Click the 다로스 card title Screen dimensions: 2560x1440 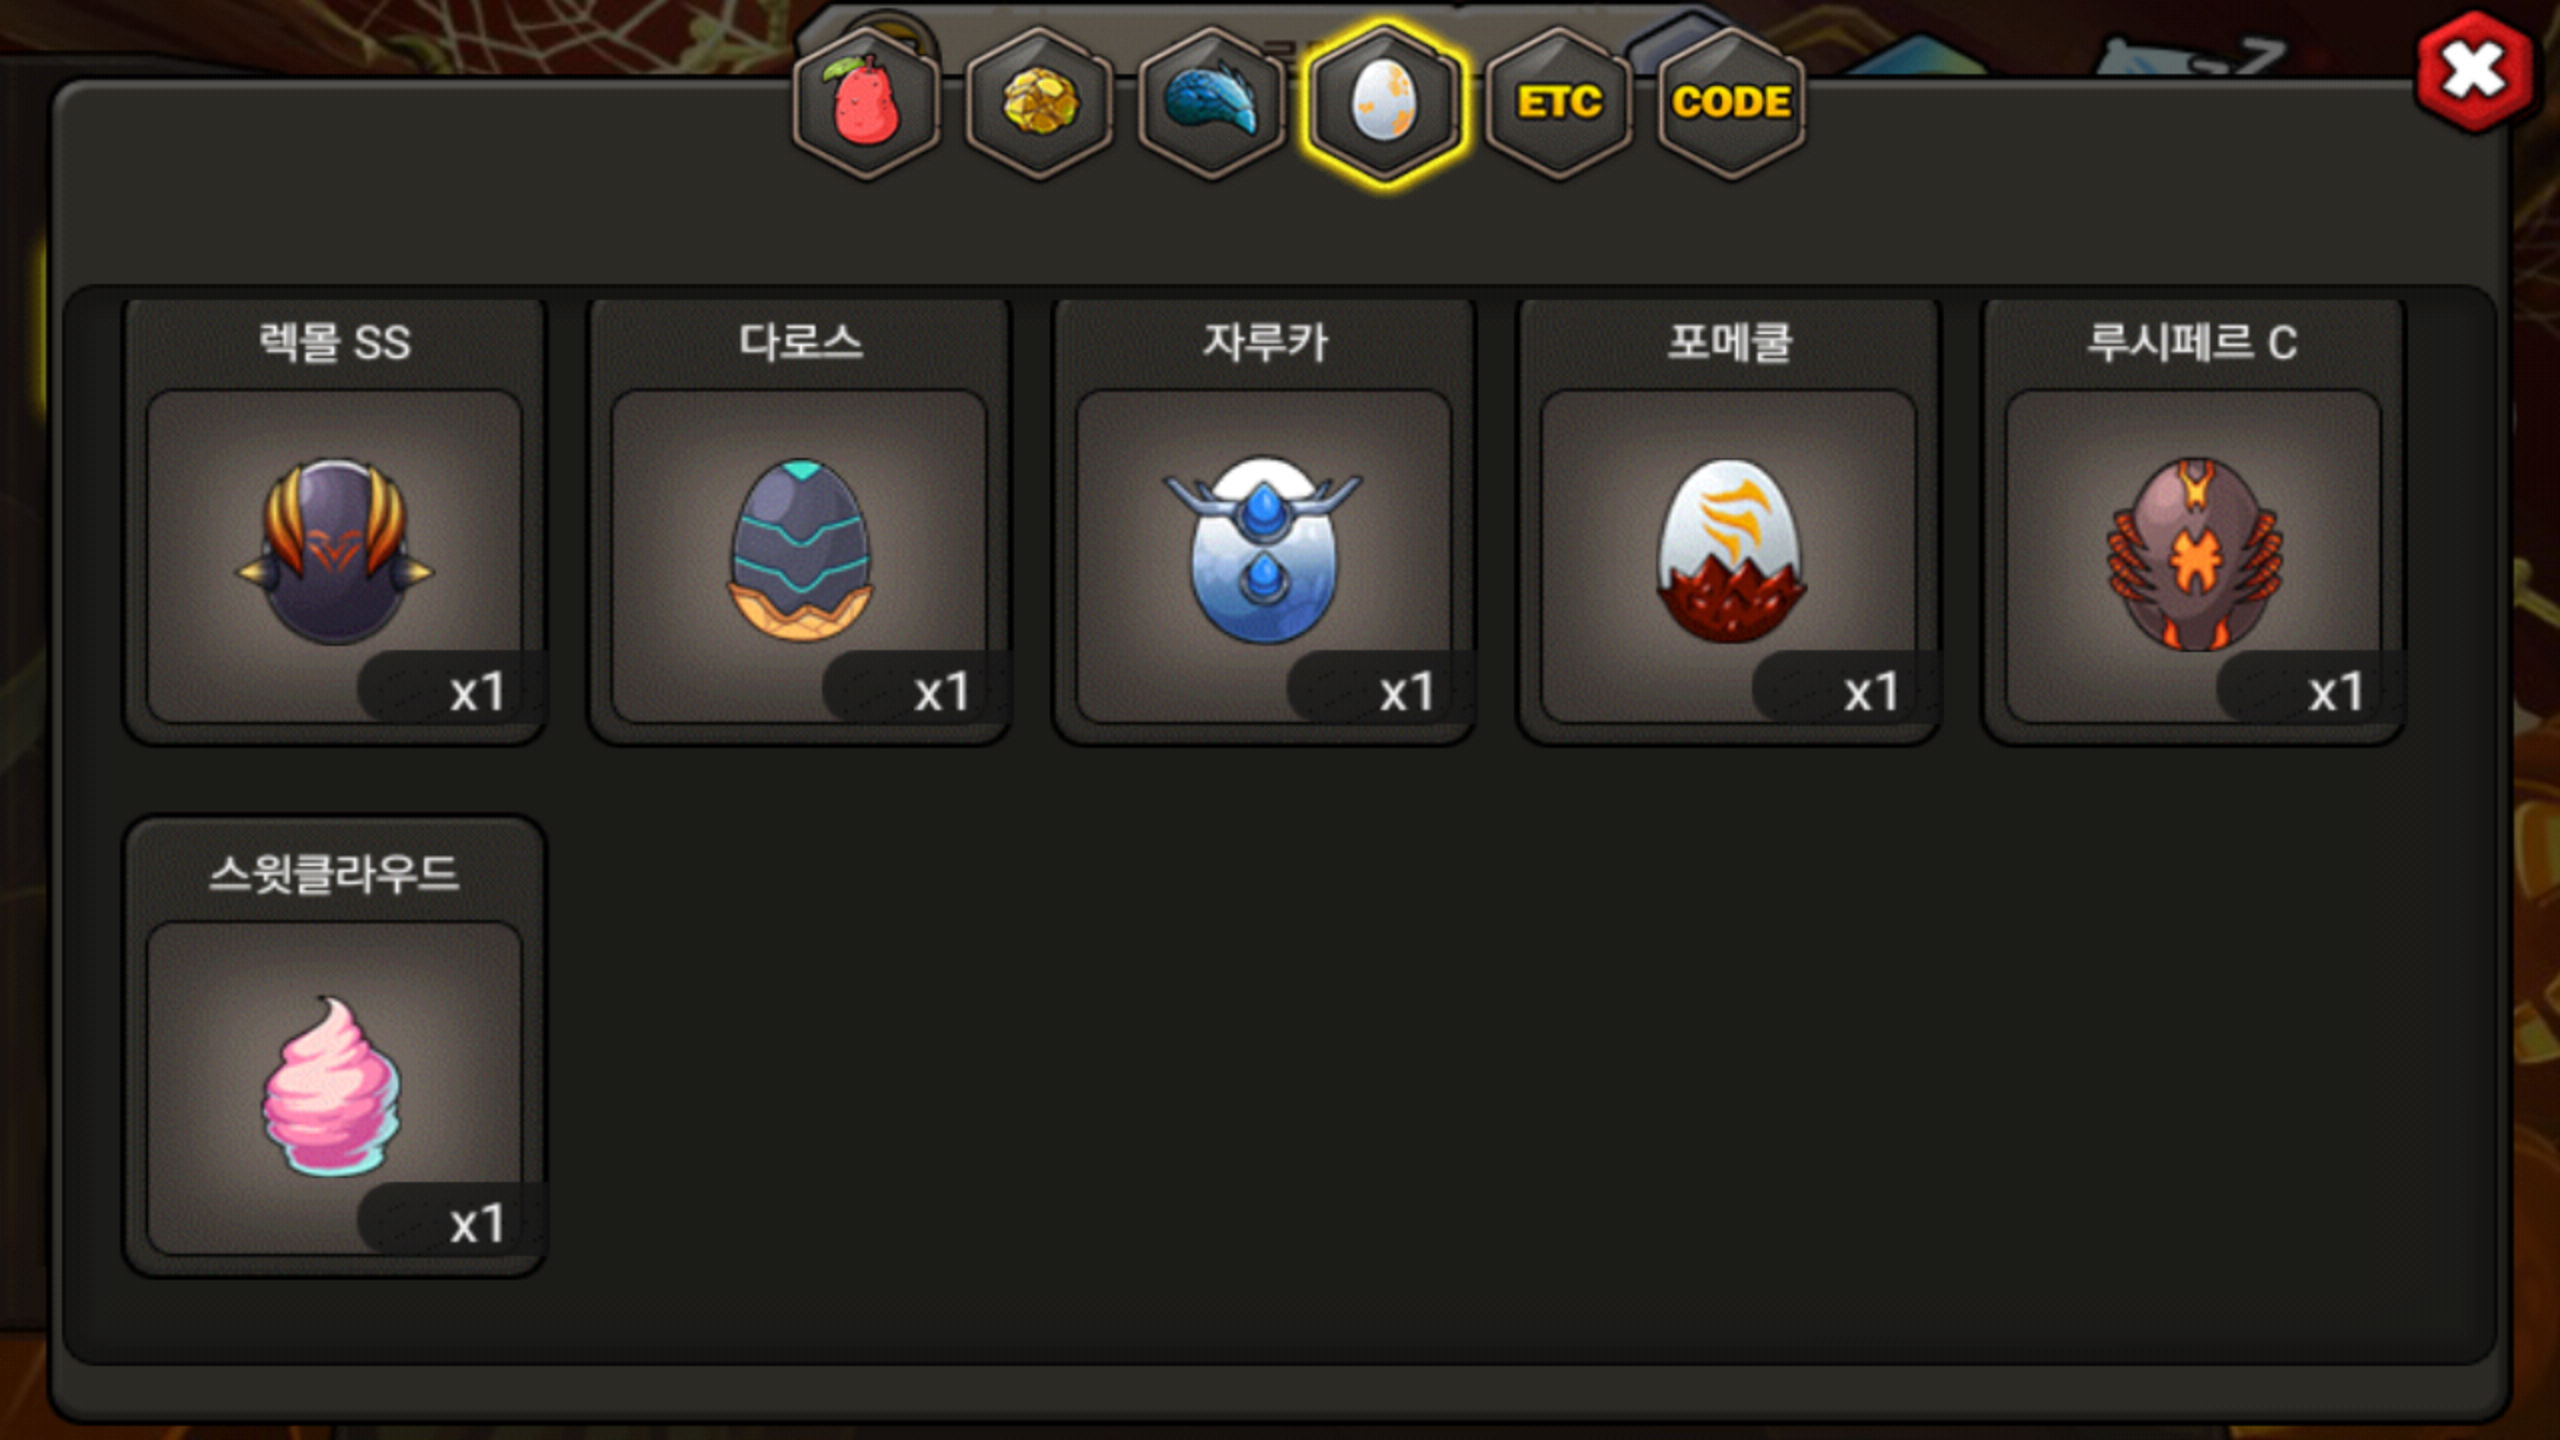(800, 343)
